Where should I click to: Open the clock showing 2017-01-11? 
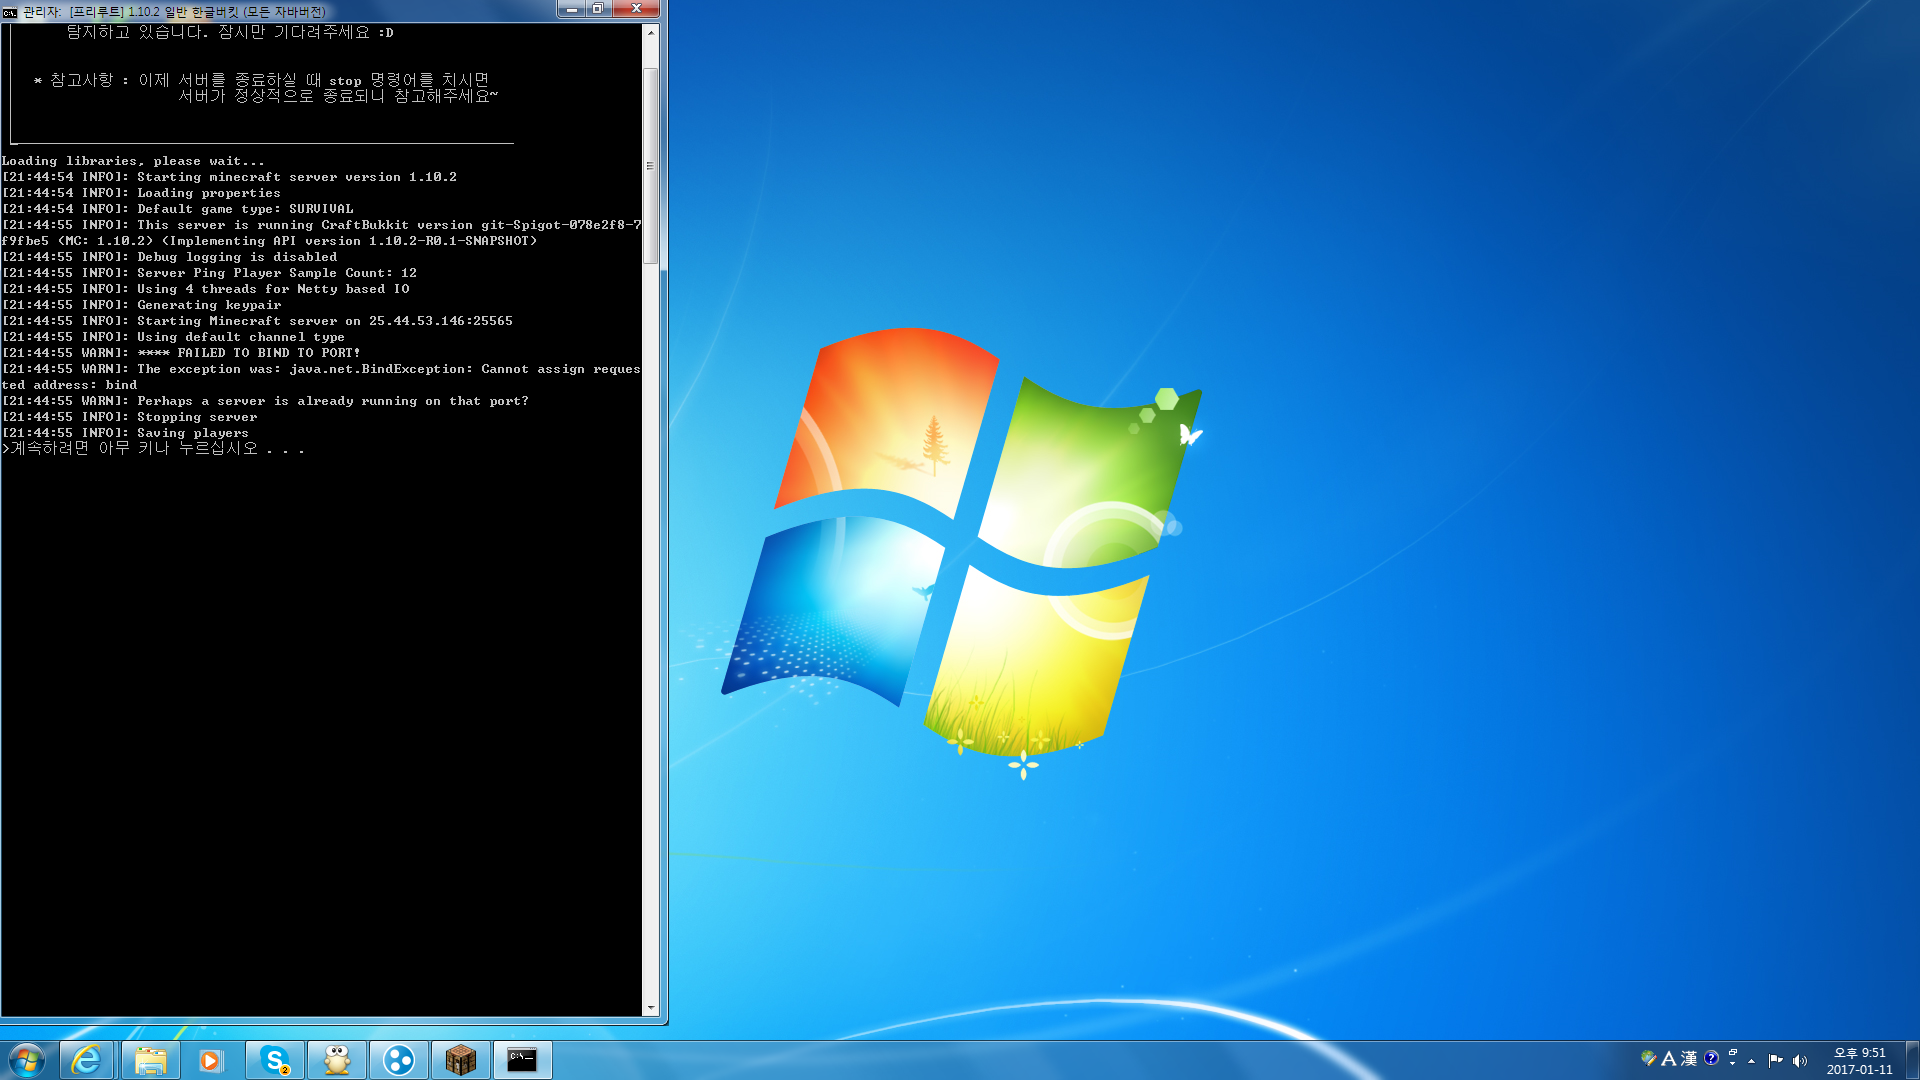pos(1859,1061)
